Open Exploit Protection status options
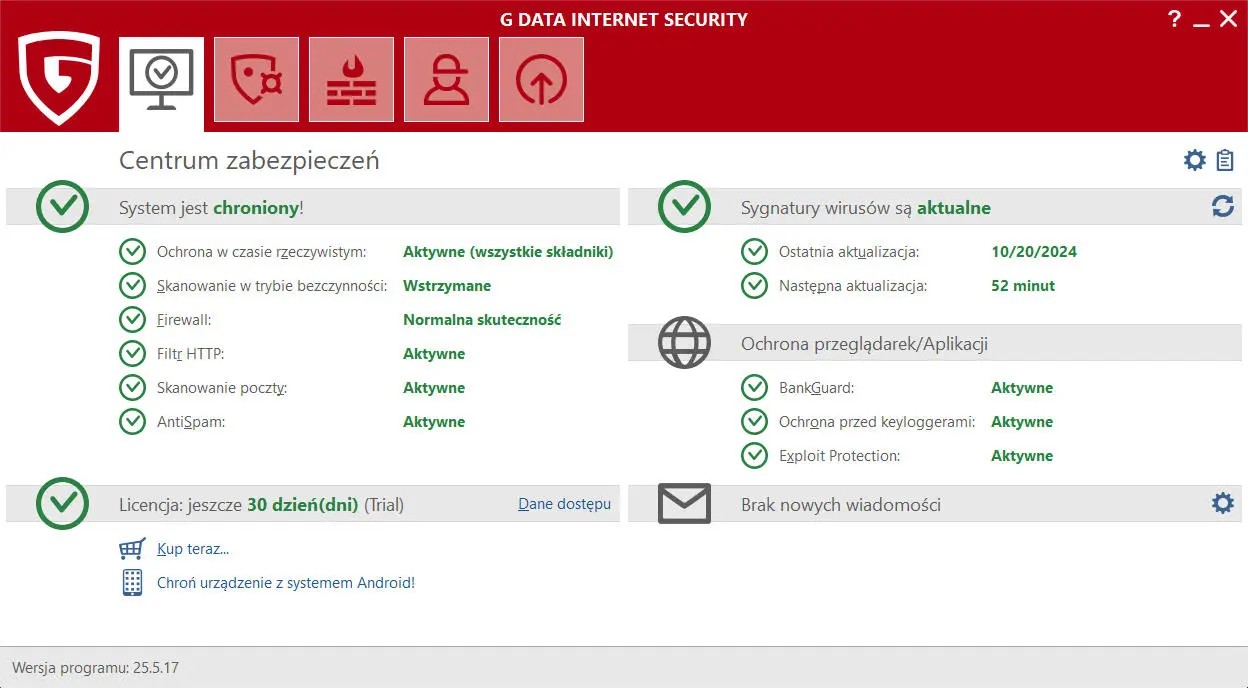Image resolution: width=1248 pixels, height=688 pixels. coord(1022,455)
